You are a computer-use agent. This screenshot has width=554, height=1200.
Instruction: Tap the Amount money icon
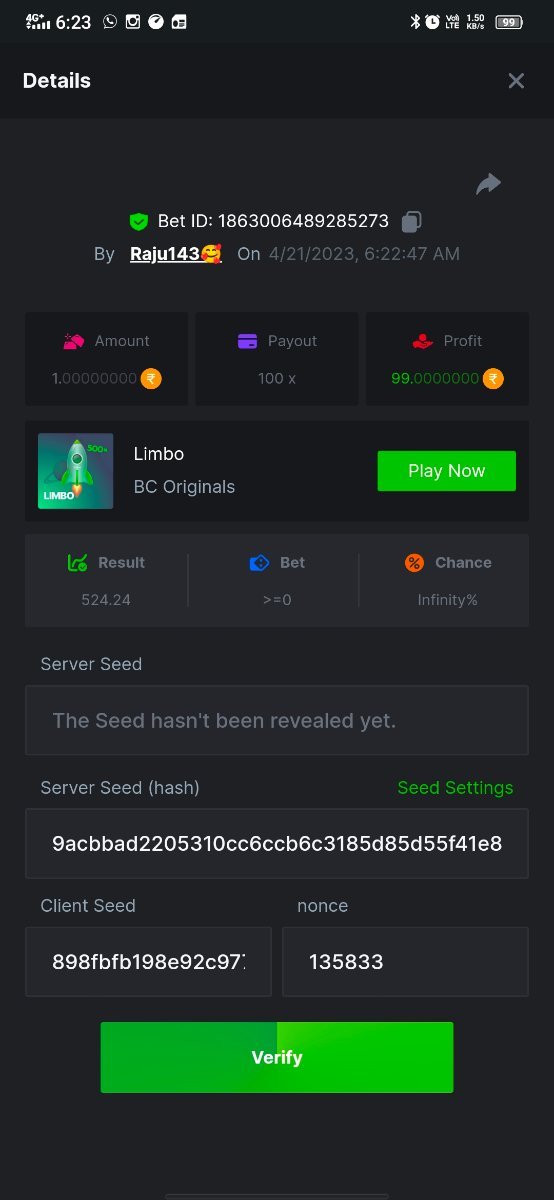click(x=74, y=341)
